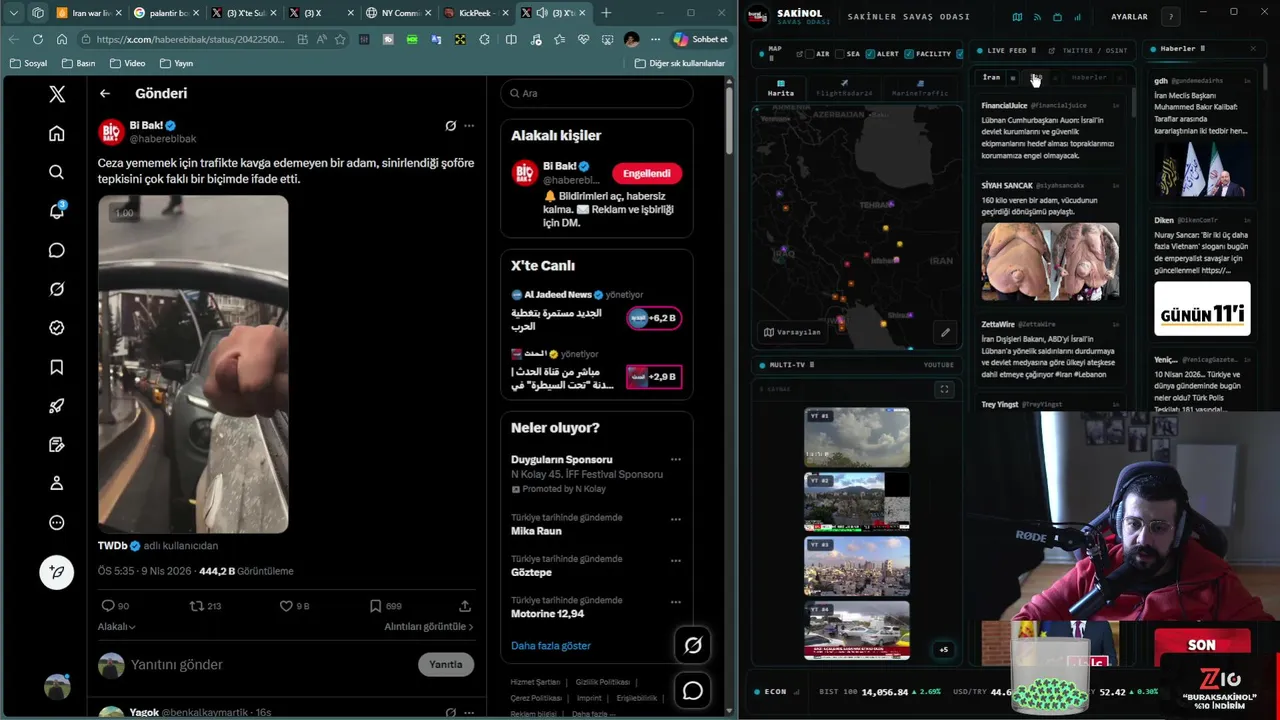Click the fullscreen icon in Multi-TV panel
This screenshot has width=1280, height=720.
click(944, 389)
